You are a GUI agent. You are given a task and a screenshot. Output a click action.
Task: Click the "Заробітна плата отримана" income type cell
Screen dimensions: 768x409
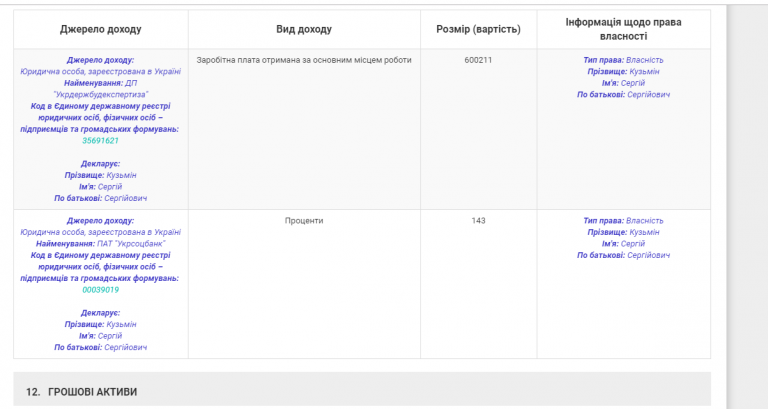click(304, 60)
